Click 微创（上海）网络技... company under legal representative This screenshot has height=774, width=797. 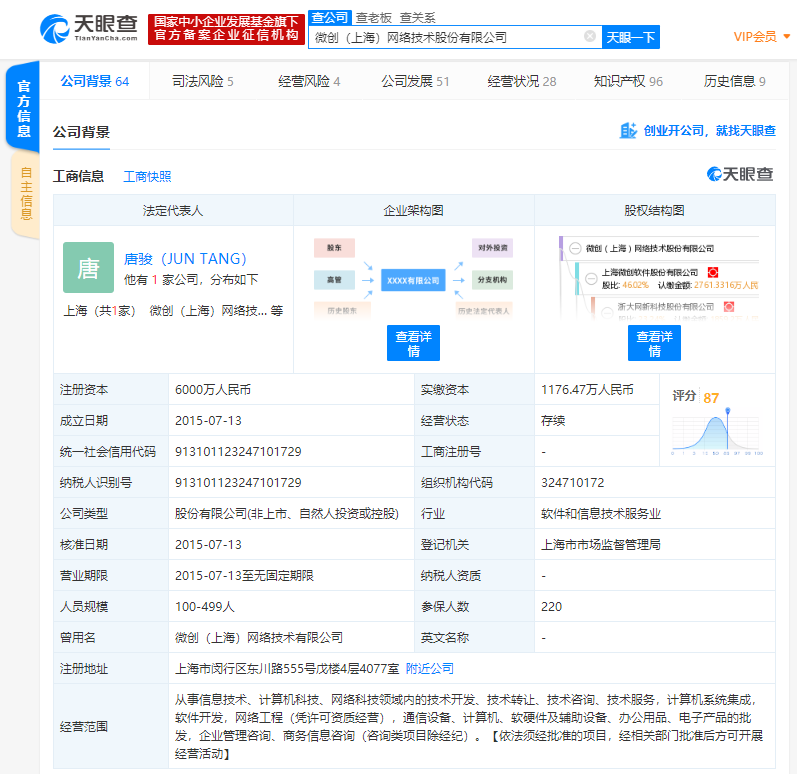208,311
